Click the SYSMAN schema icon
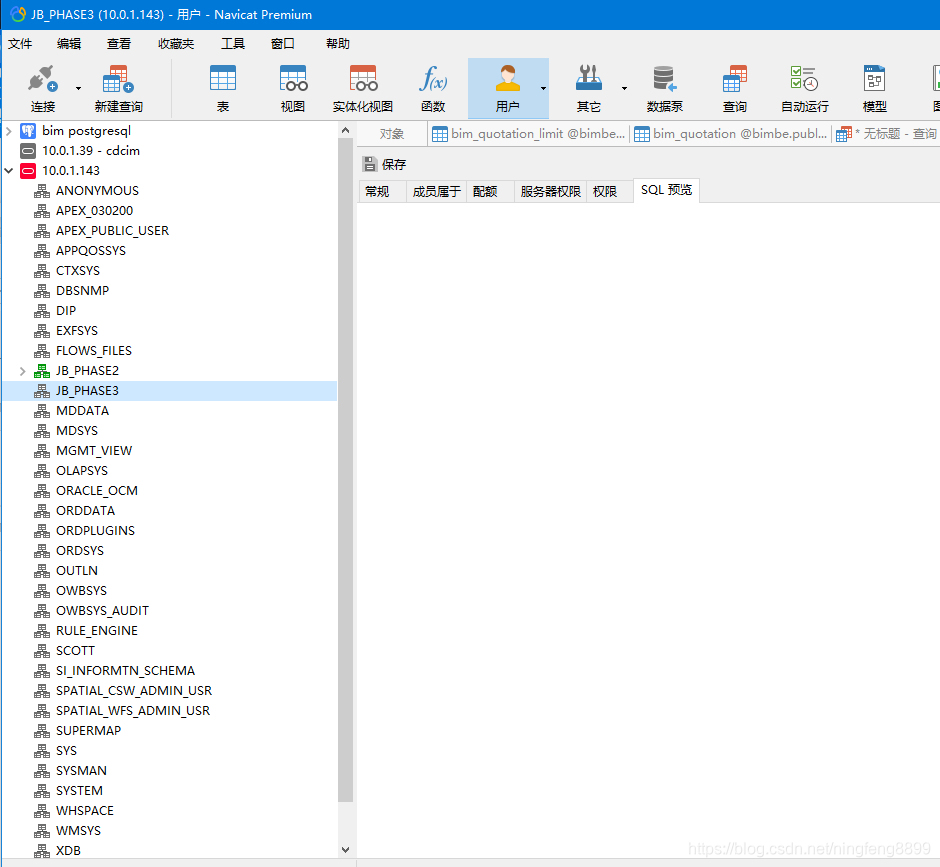940x867 pixels. pos(42,771)
